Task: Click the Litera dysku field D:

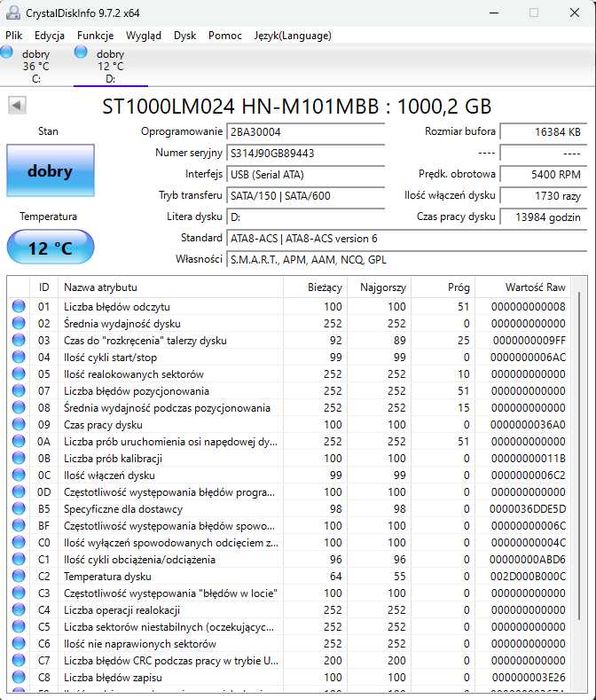Action: click(x=305, y=217)
